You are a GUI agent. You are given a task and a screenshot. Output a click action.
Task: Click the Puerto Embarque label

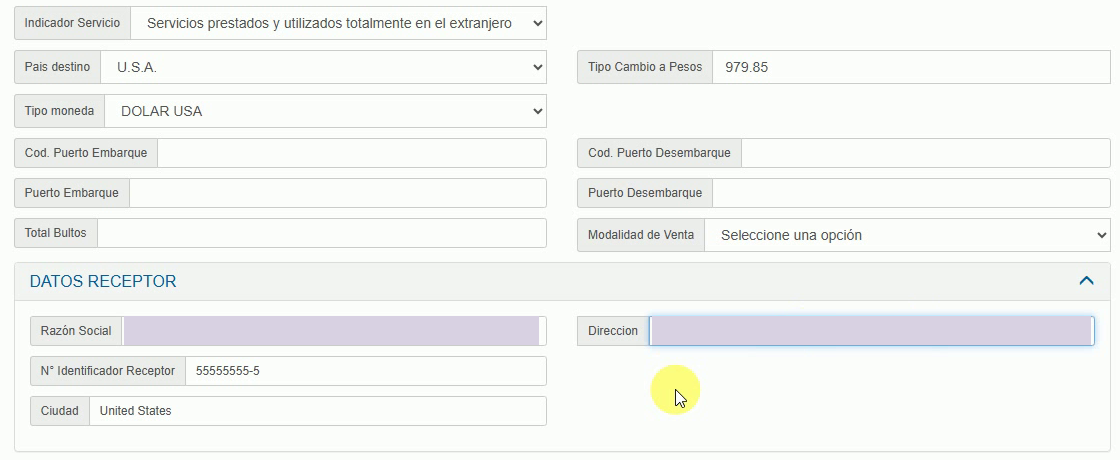[x=71, y=193]
